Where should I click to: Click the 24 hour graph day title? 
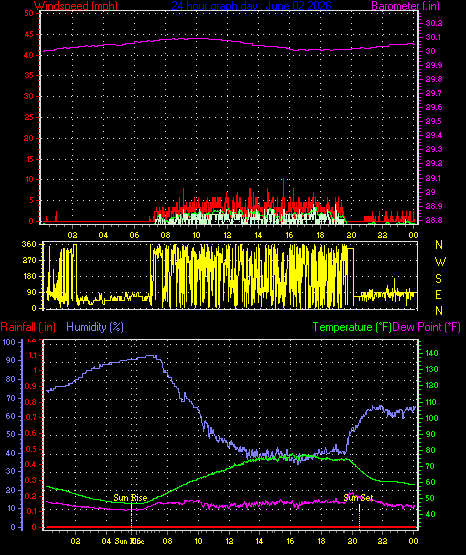pos(251,6)
